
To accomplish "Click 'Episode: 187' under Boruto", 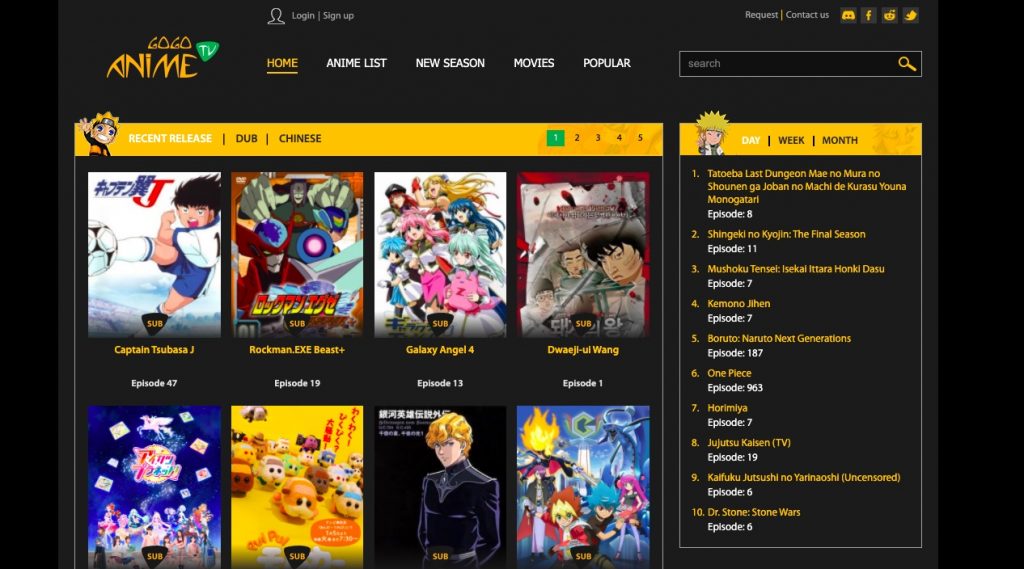I will tap(735, 353).
